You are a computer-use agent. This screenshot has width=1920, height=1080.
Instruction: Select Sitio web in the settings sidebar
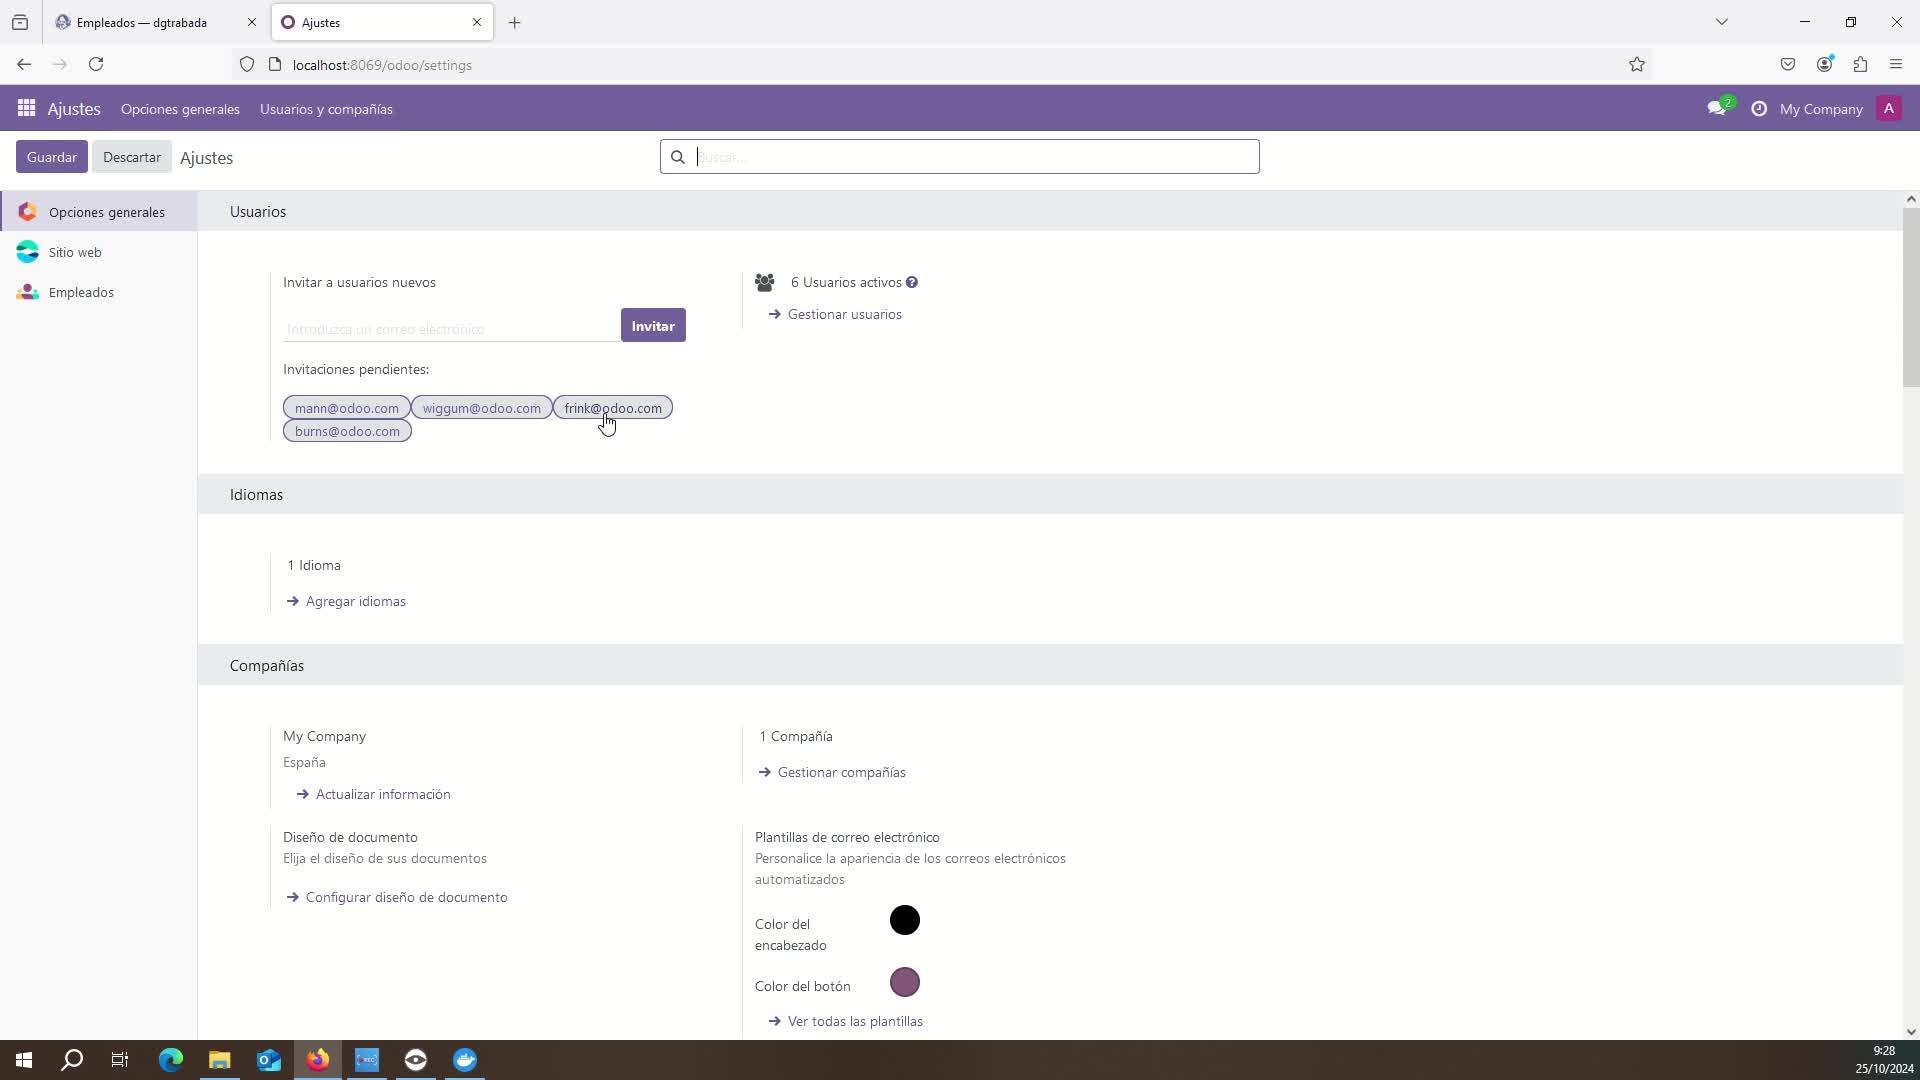75,253
